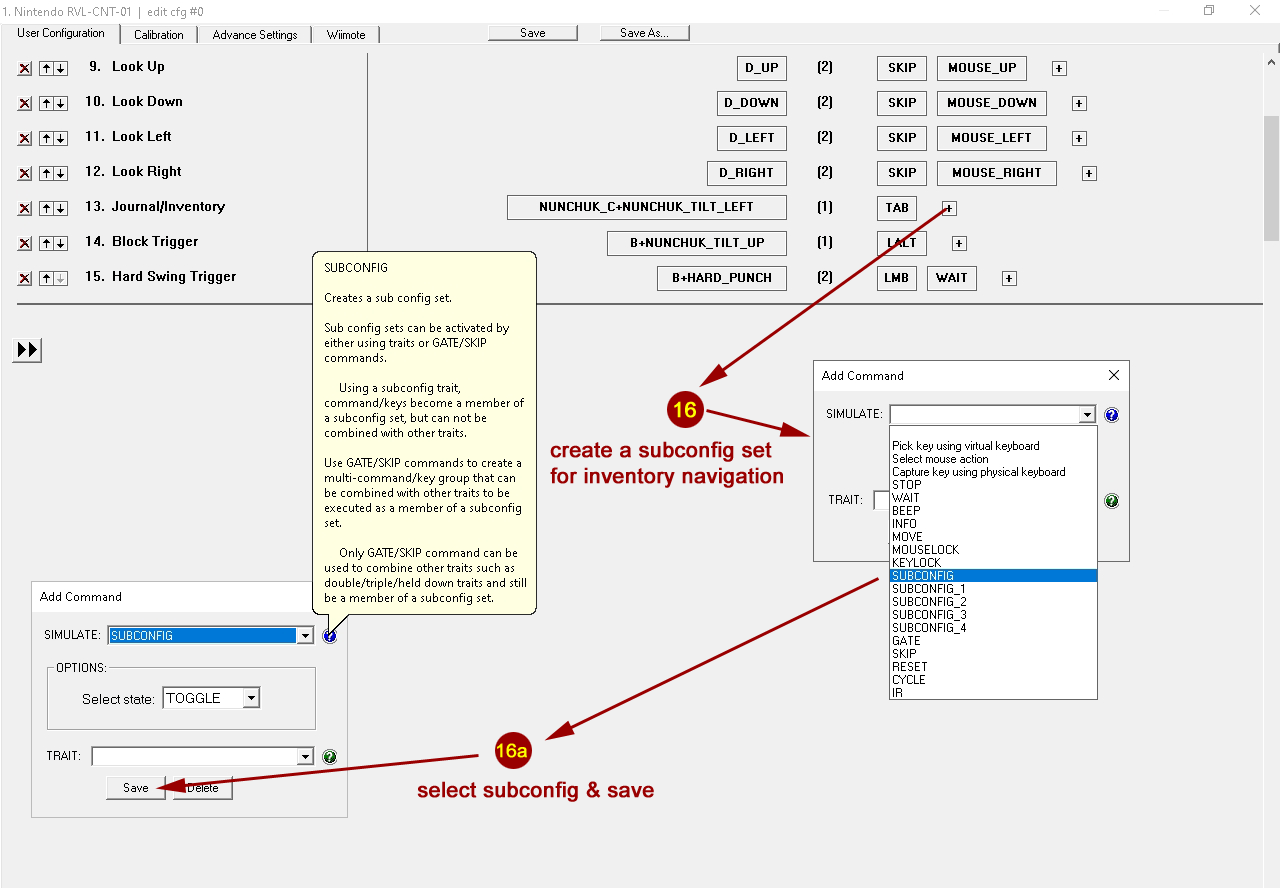The image size is (1280, 888).
Task: Select GATE in the command list
Action: [x=906, y=641]
